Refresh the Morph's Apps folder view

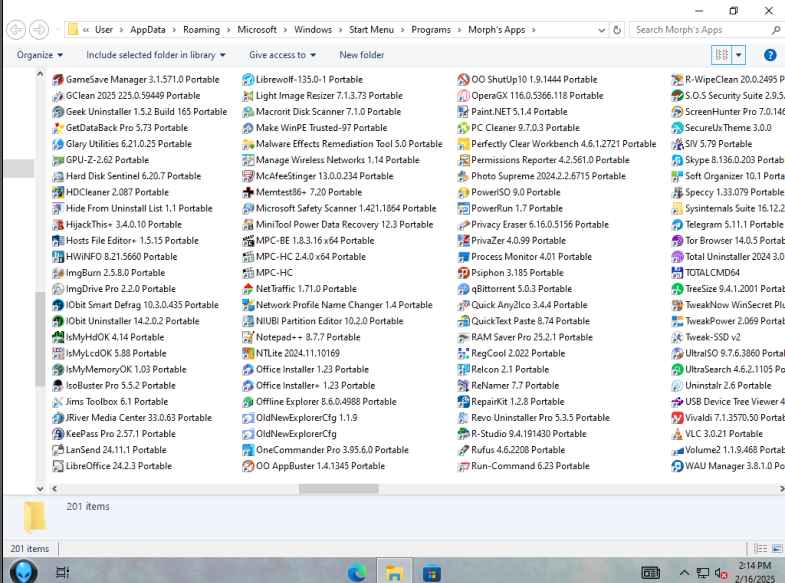click(617, 31)
